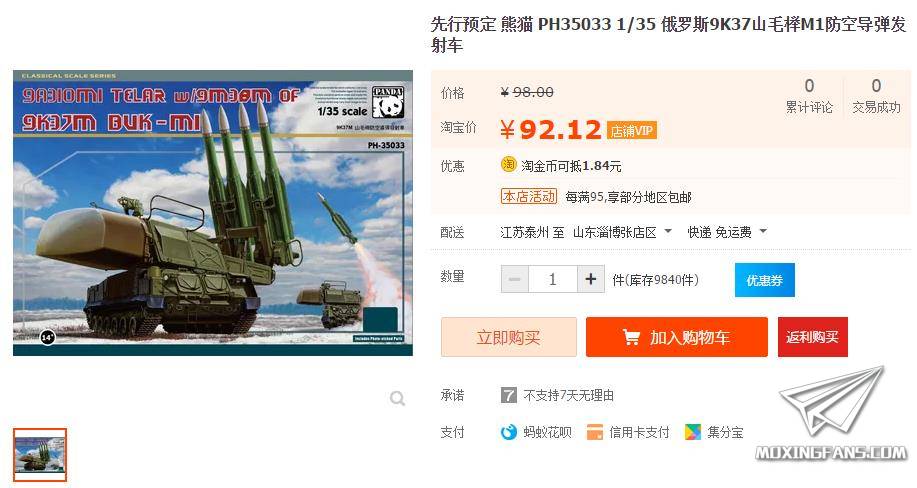
Task: Select the 蚂蚁花呗 payment icon
Action: tap(509, 432)
